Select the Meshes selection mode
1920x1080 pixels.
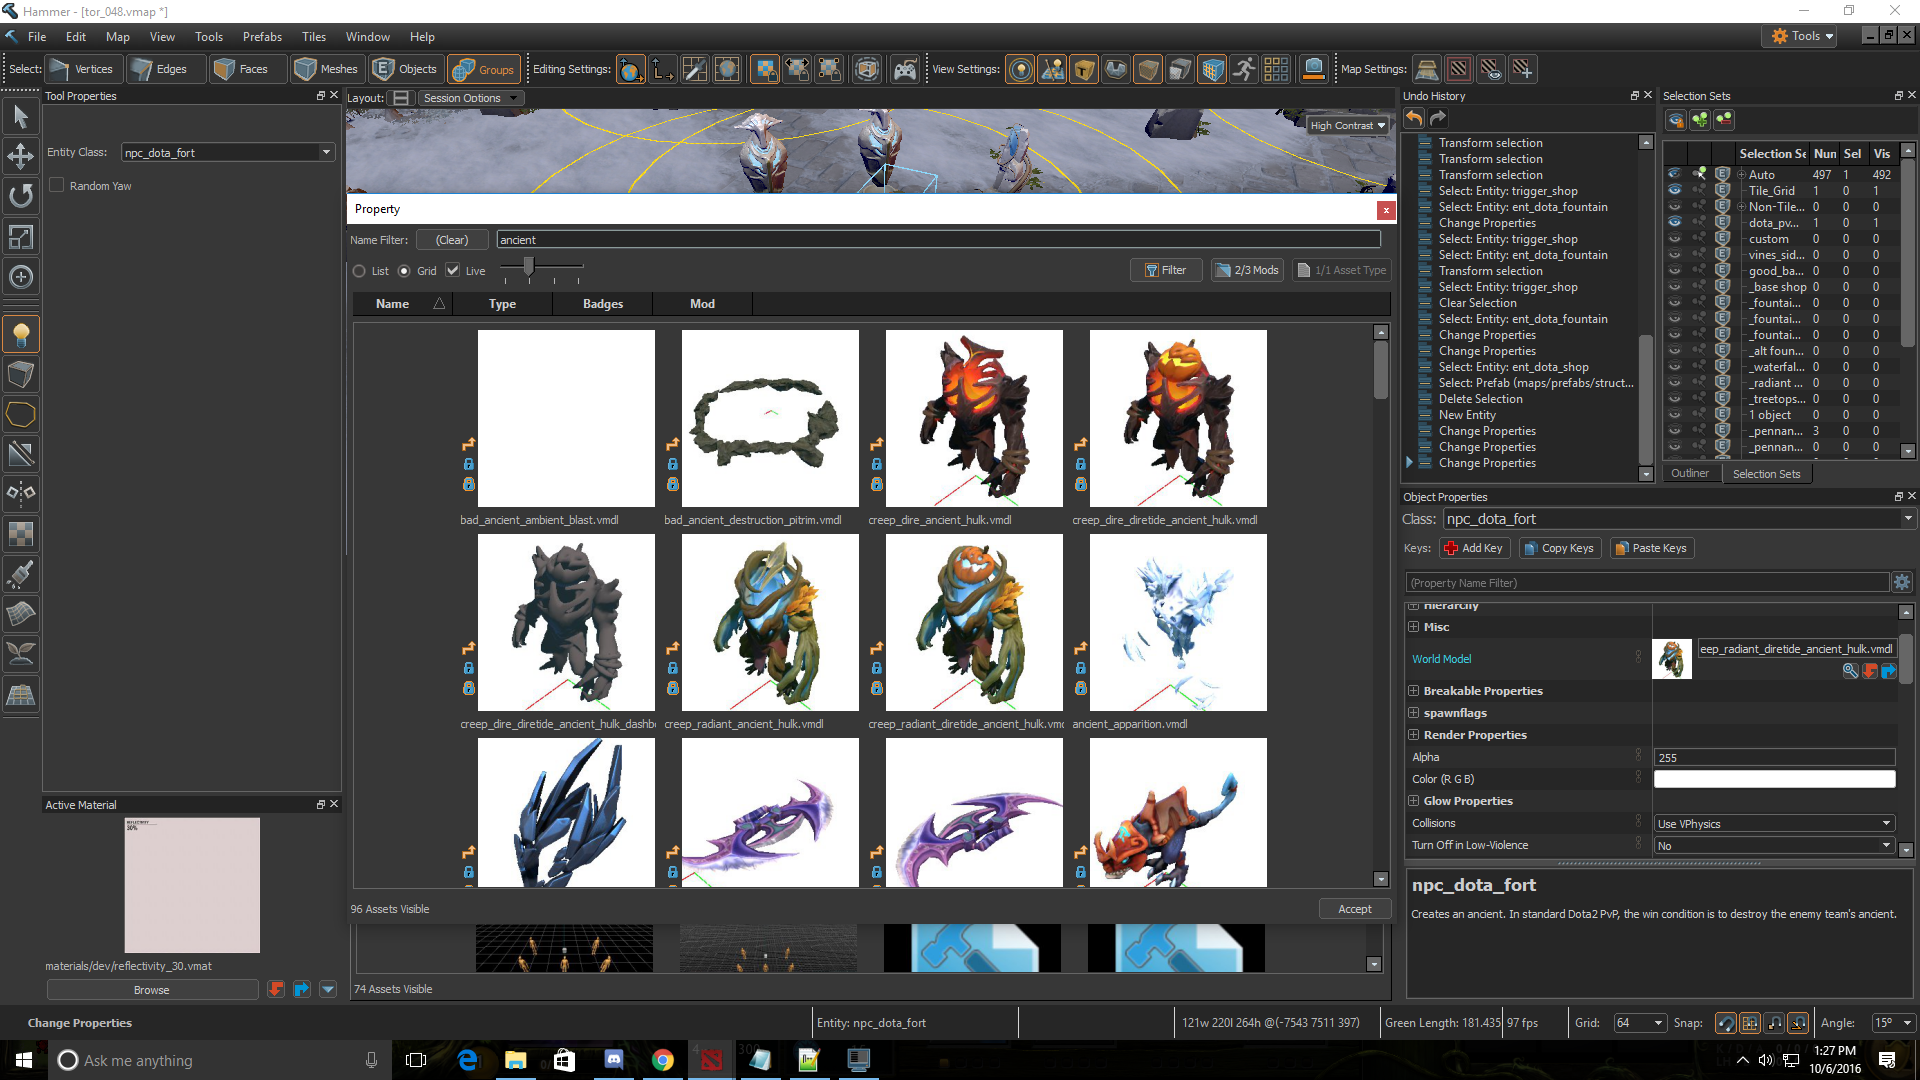click(x=326, y=69)
